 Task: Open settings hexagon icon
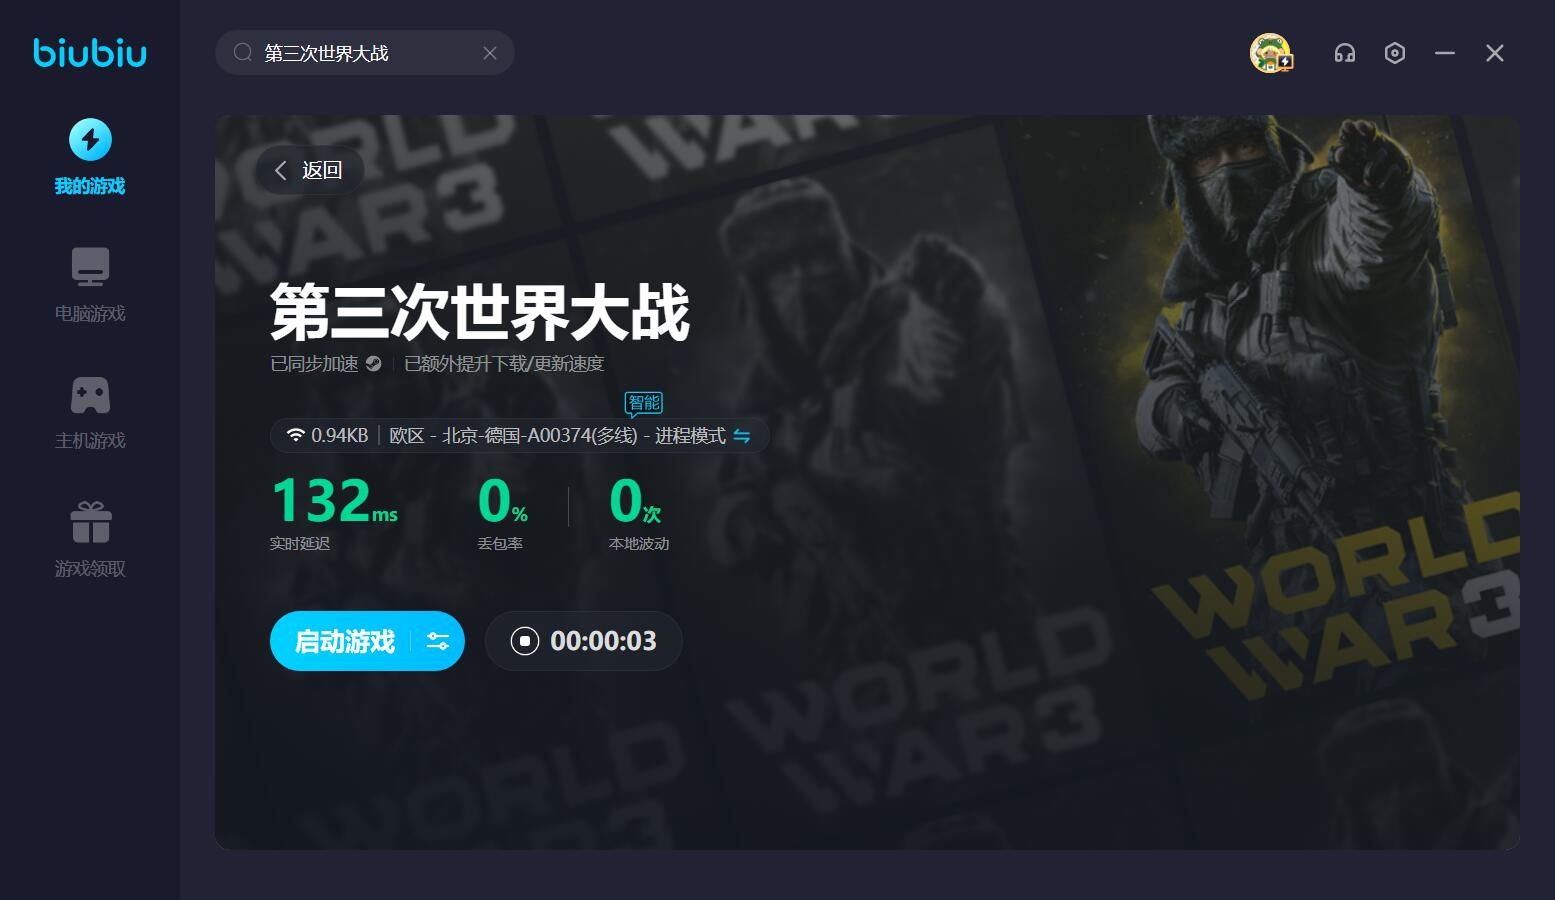tap(1395, 53)
